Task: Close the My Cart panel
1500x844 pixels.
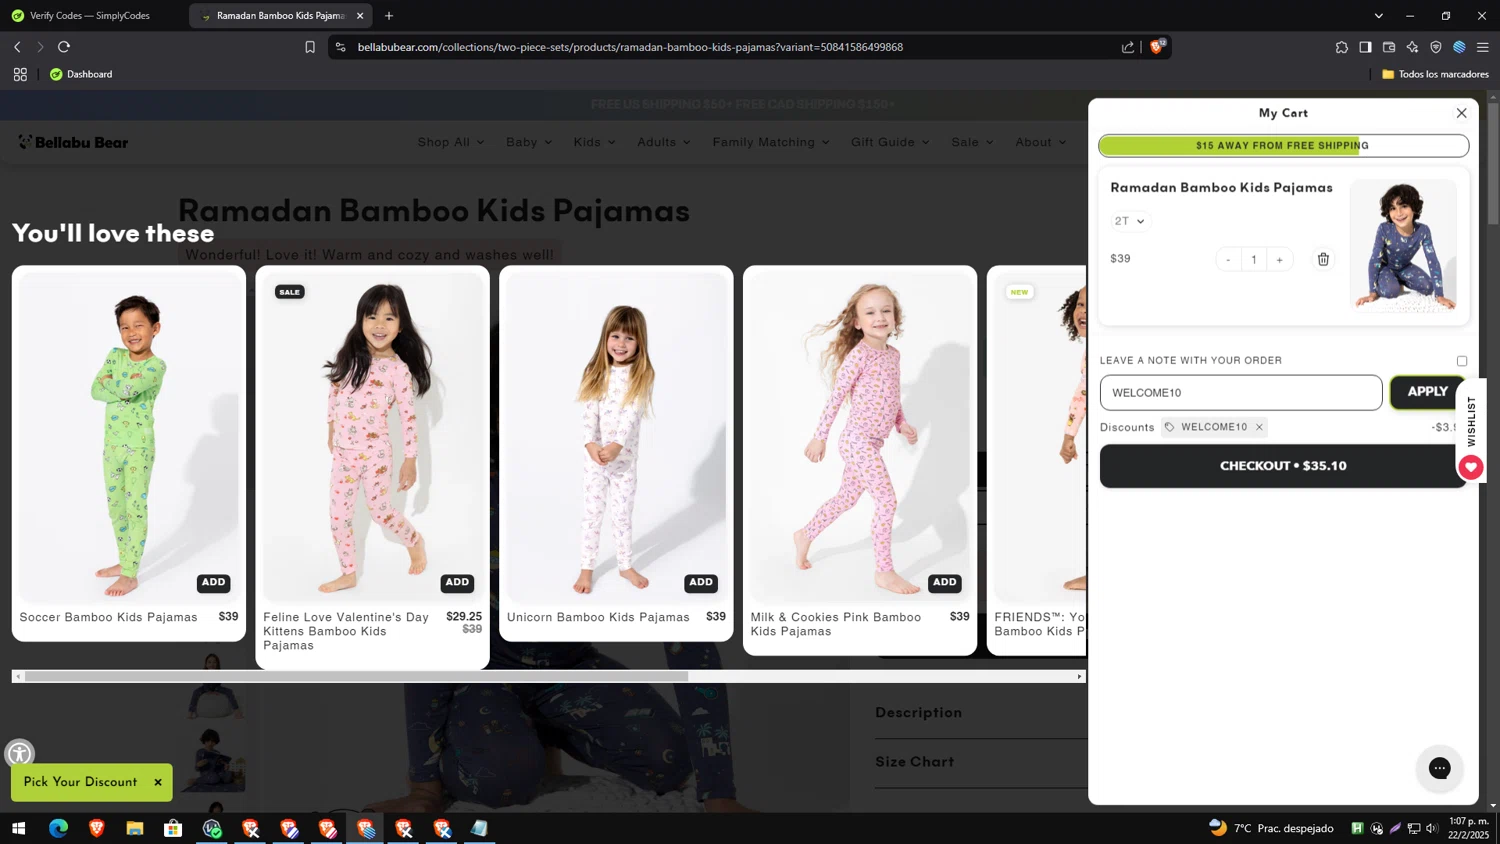Action: click(x=1461, y=113)
